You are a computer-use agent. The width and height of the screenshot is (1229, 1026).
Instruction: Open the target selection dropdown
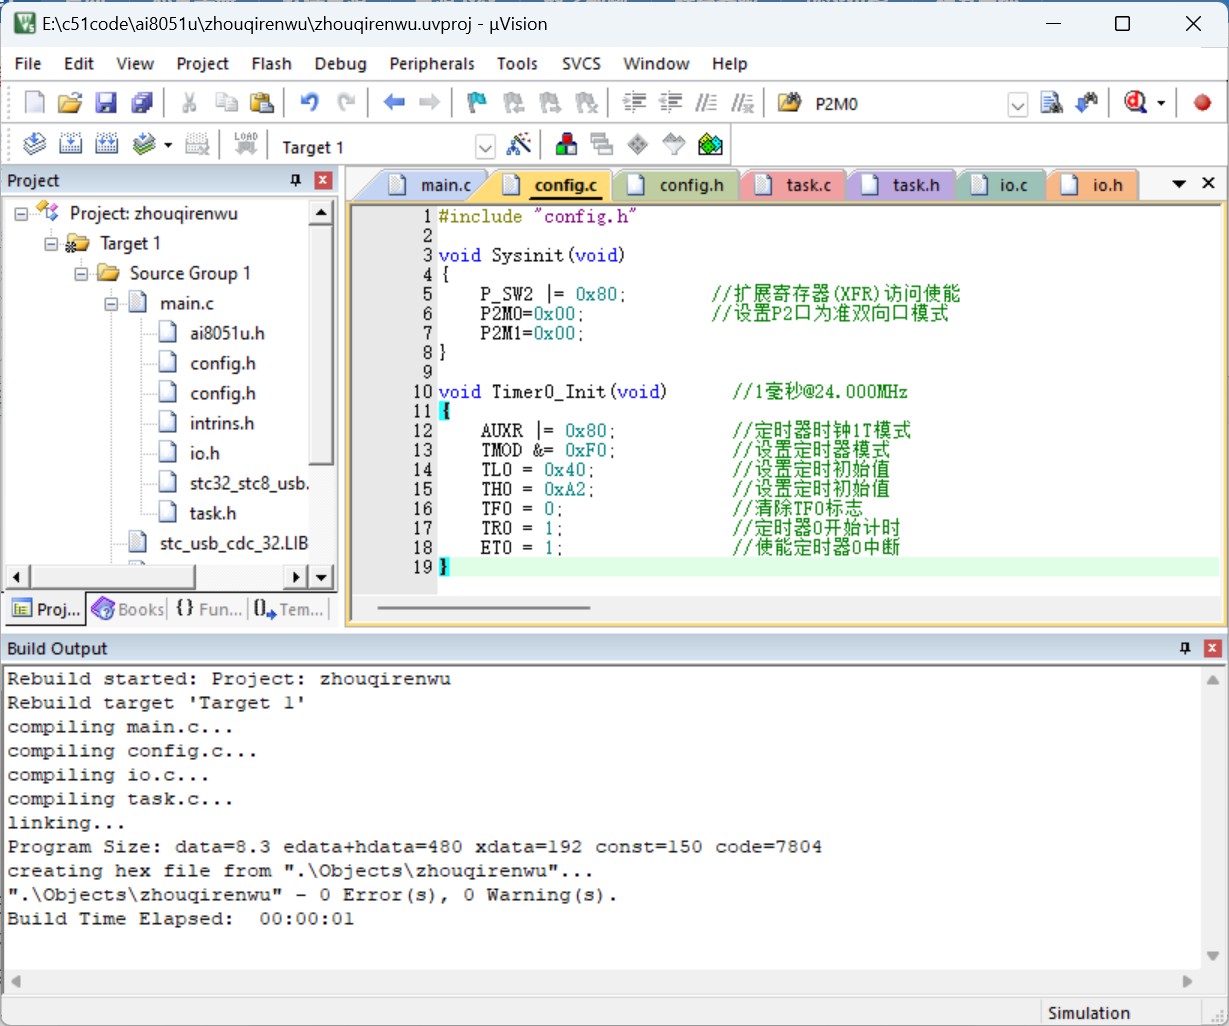point(485,147)
